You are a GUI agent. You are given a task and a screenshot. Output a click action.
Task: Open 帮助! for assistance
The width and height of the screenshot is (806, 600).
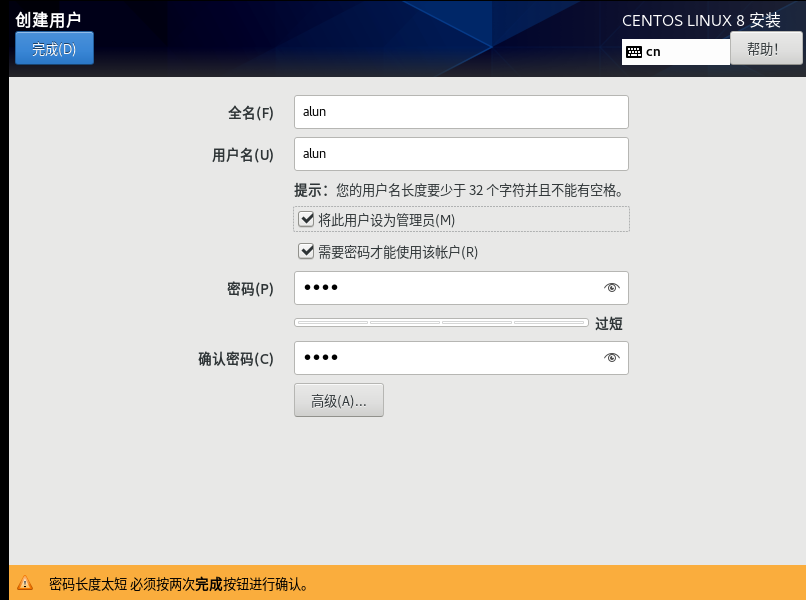(765, 50)
